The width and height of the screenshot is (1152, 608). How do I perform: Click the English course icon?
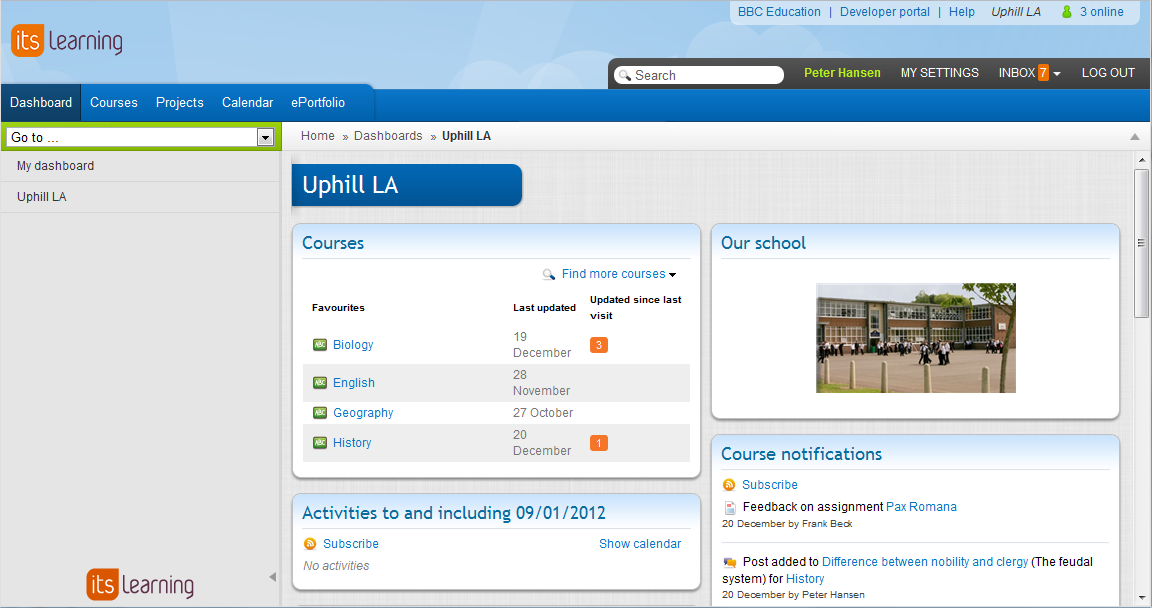320,383
